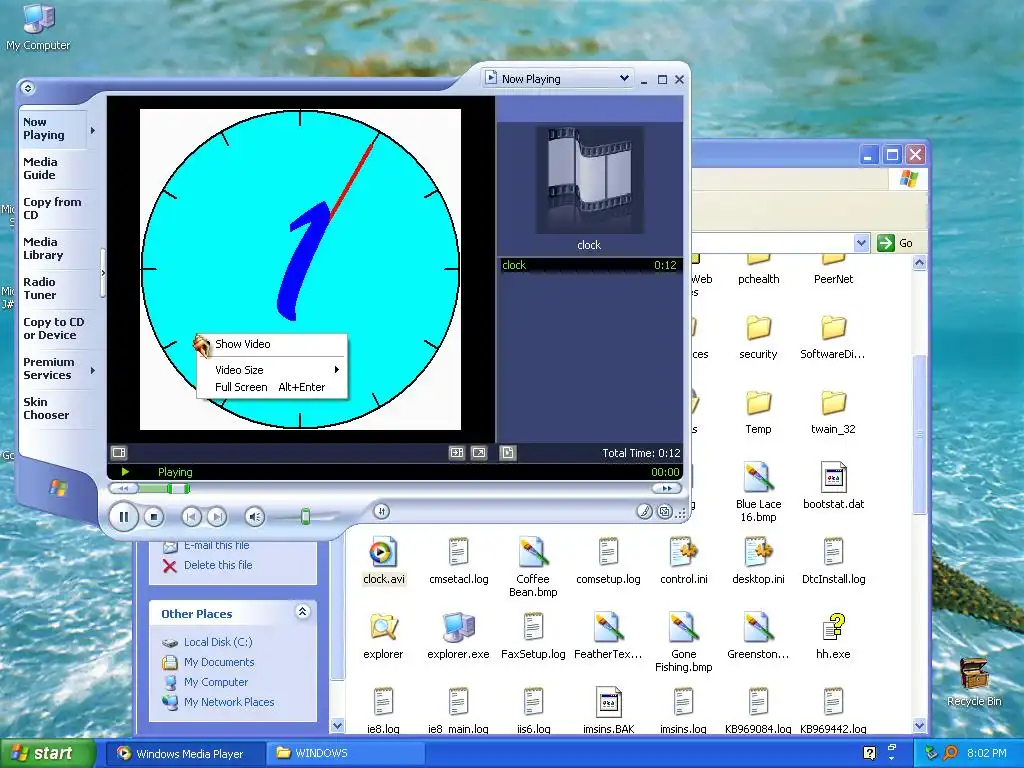Open Premium Services tab

tap(49, 368)
